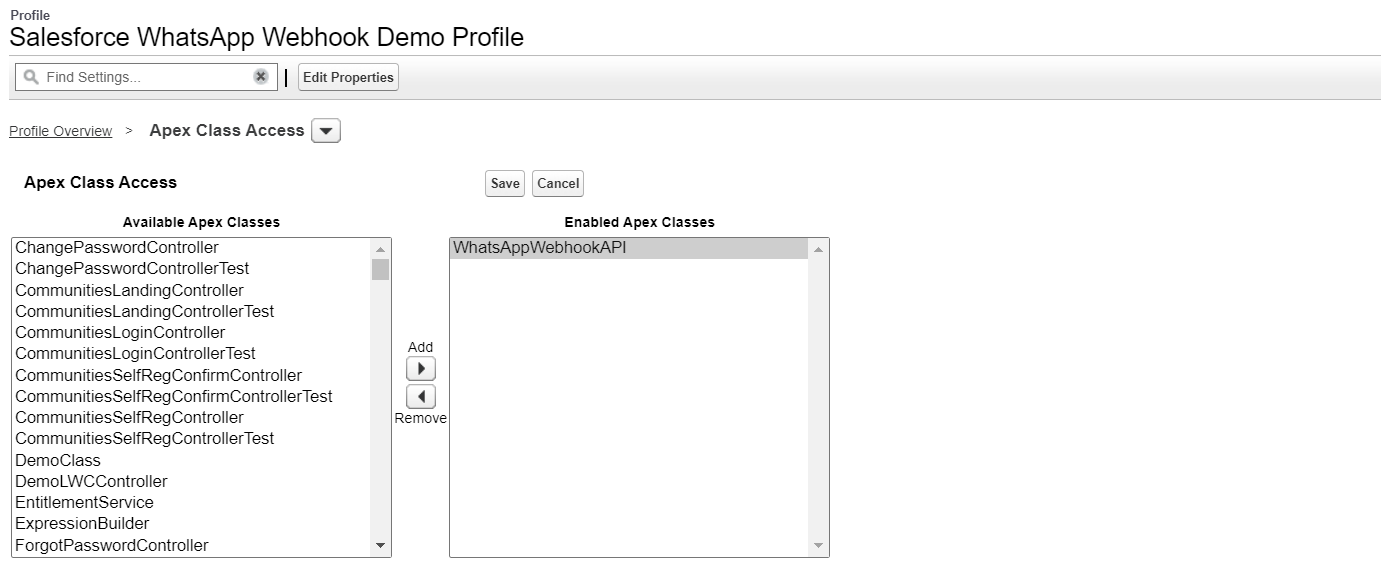1381x576 pixels.
Task: Select ChangePasswordController in the available list
Action: [x=117, y=247]
